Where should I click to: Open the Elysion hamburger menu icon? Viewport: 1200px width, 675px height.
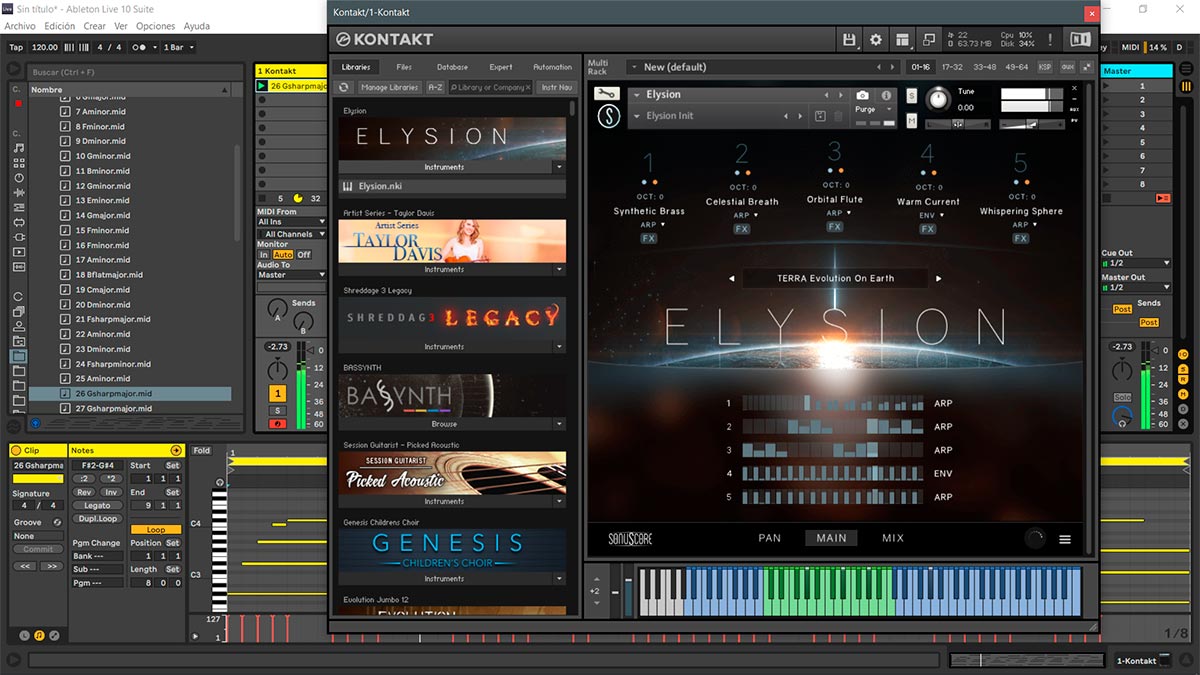(1065, 539)
